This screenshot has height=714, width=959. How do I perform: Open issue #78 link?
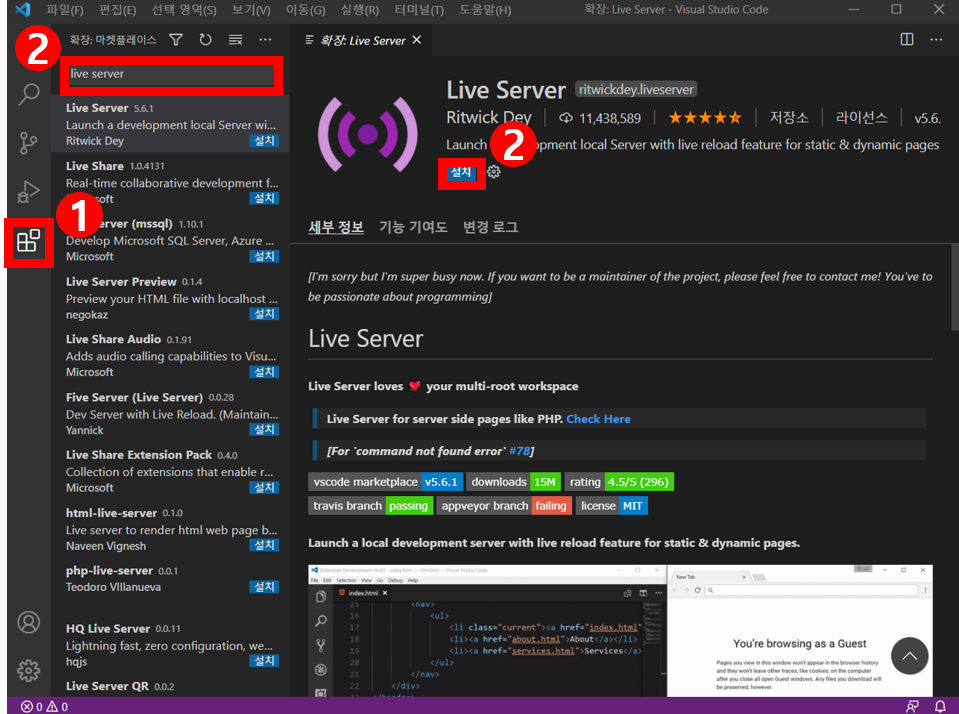point(519,452)
